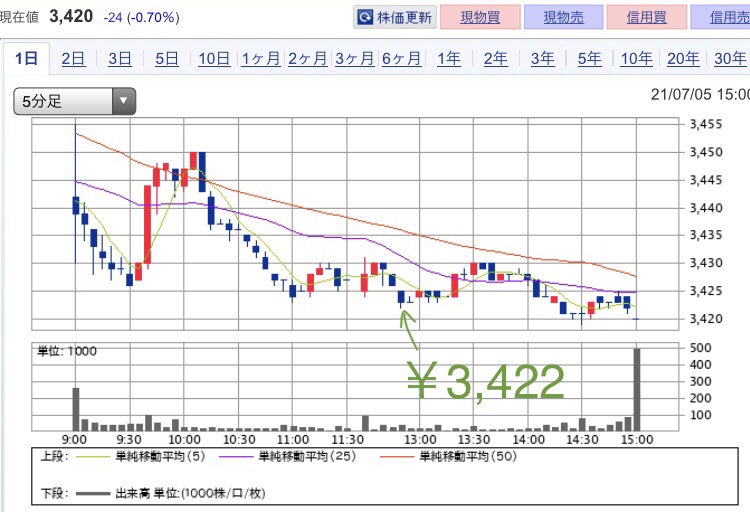
Task: Click the 3,445 price axis label
Action: [706, 180]
